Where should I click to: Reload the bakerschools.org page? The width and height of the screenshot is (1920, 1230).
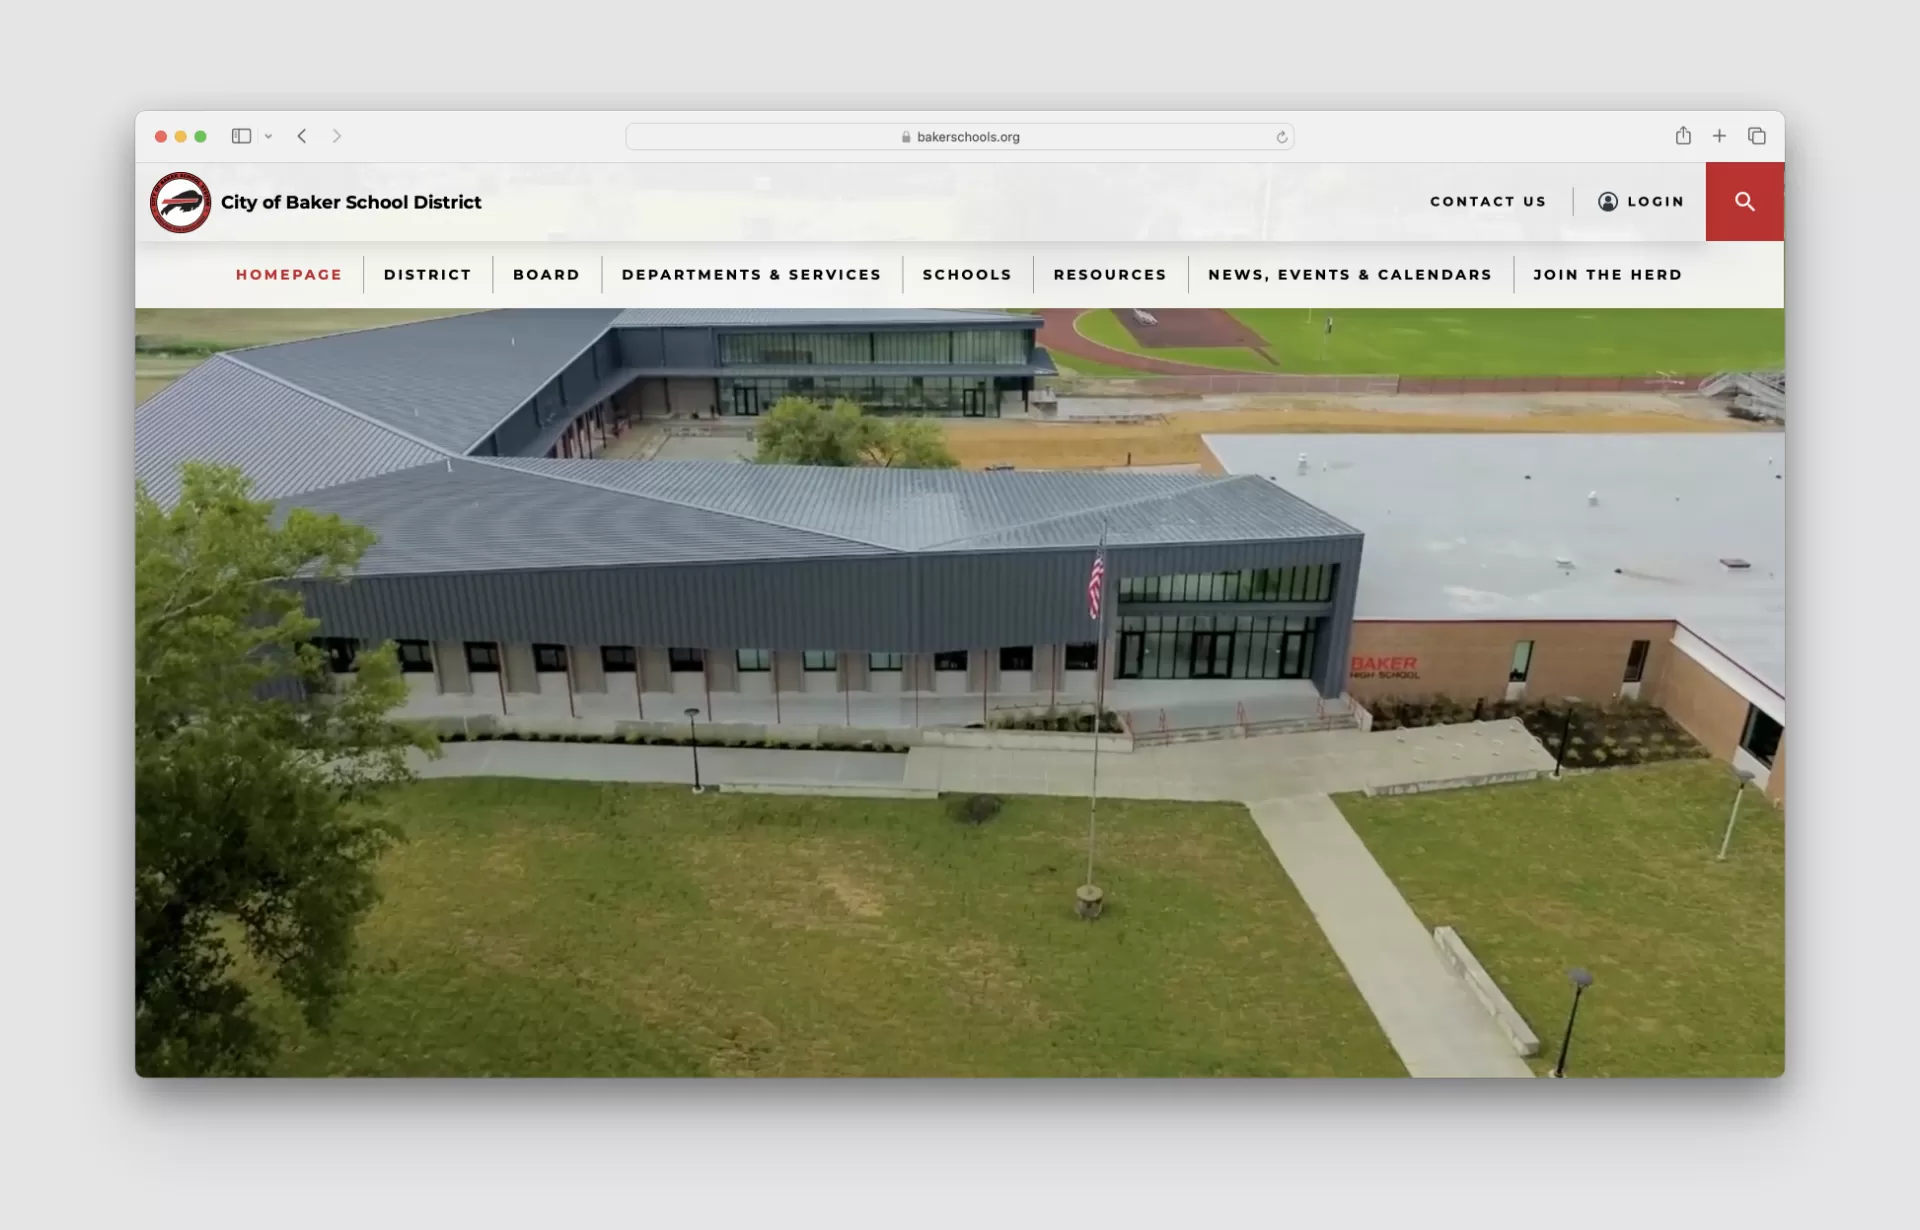(1283, 137)
